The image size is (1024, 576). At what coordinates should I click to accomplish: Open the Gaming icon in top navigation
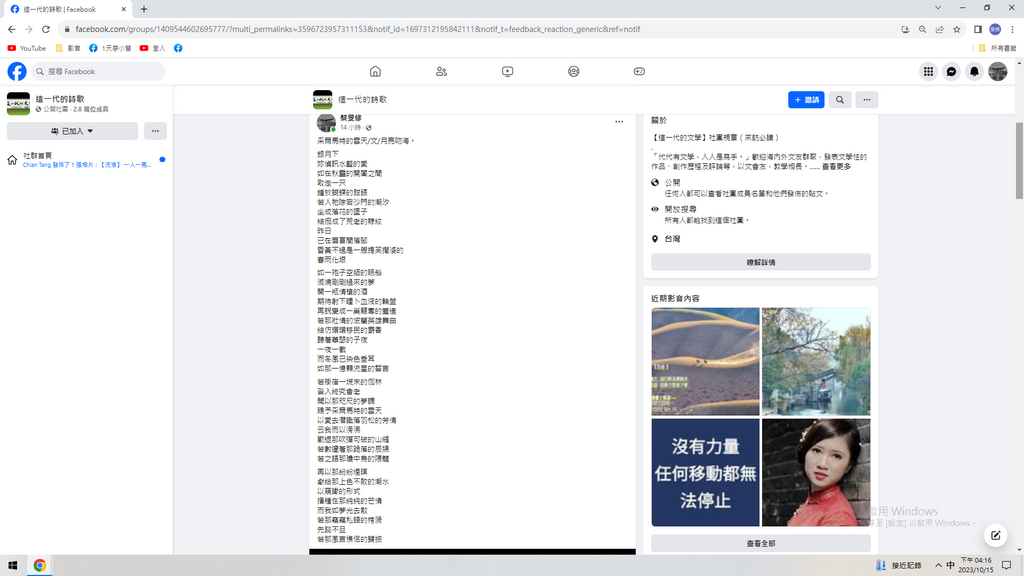tap(639, 71)
